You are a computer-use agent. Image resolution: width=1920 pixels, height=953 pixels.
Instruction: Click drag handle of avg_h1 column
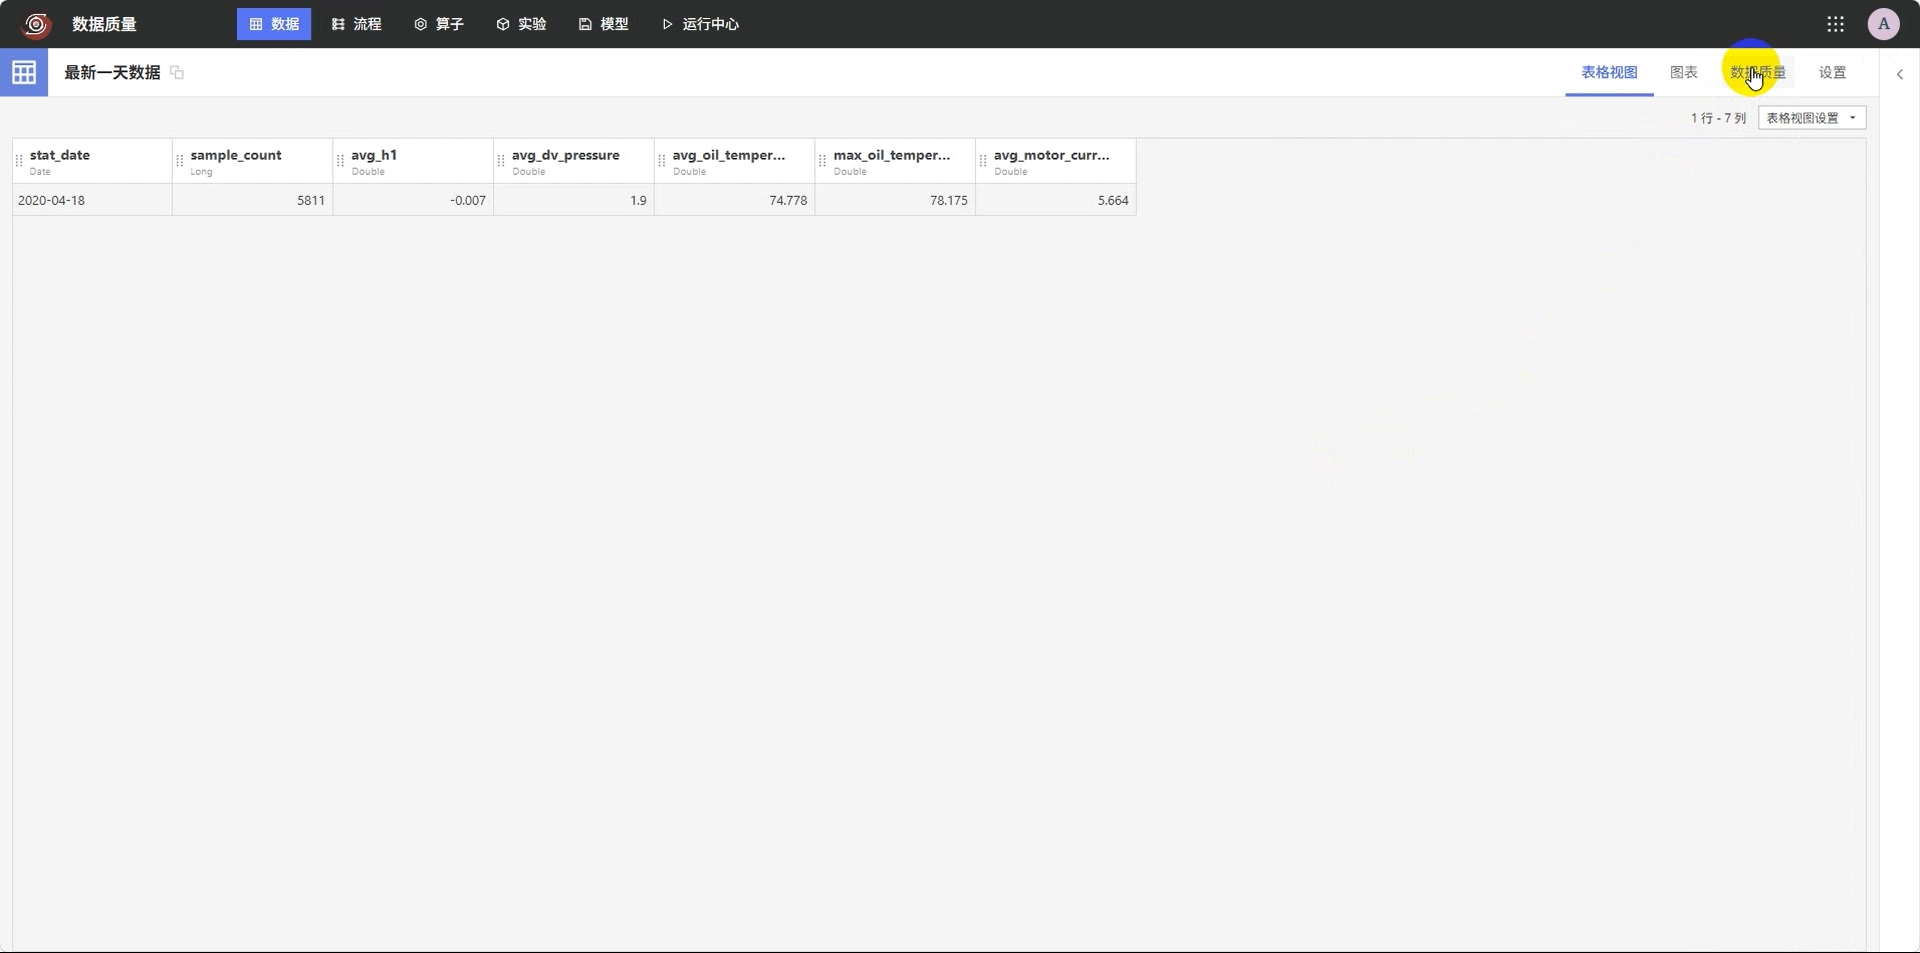click(341, 160)
